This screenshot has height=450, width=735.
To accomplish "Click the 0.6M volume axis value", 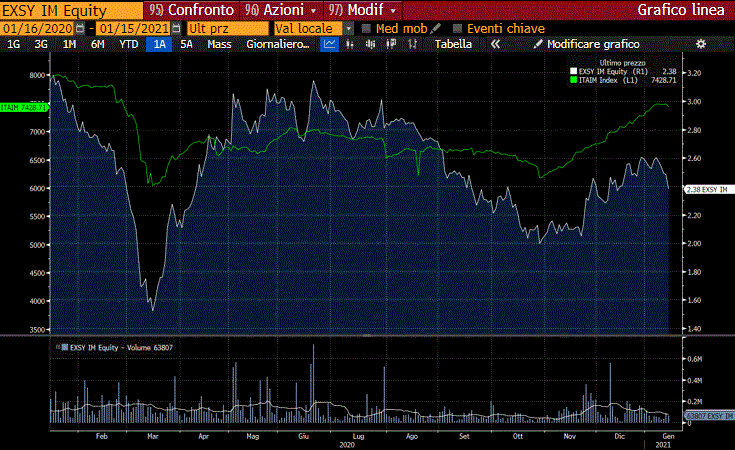I will coord(695,359).
